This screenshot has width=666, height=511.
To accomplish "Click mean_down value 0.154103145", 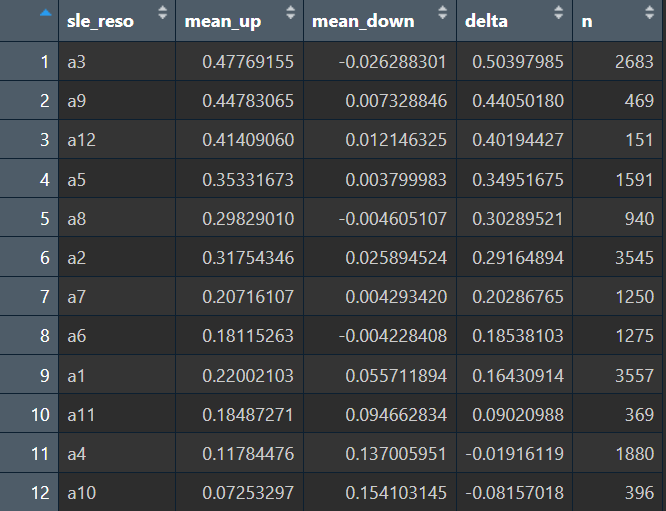I will (396, 493).
